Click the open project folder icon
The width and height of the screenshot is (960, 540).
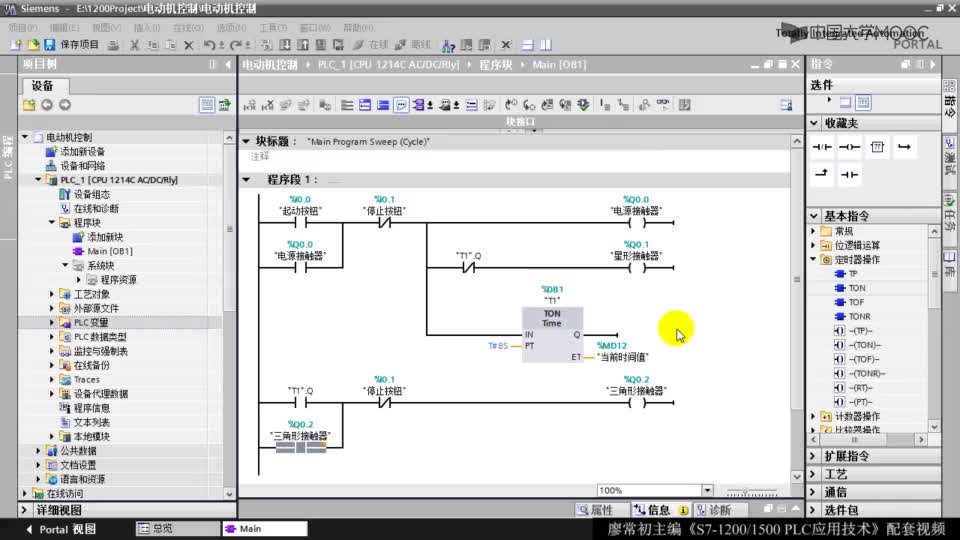pos(33,45)
